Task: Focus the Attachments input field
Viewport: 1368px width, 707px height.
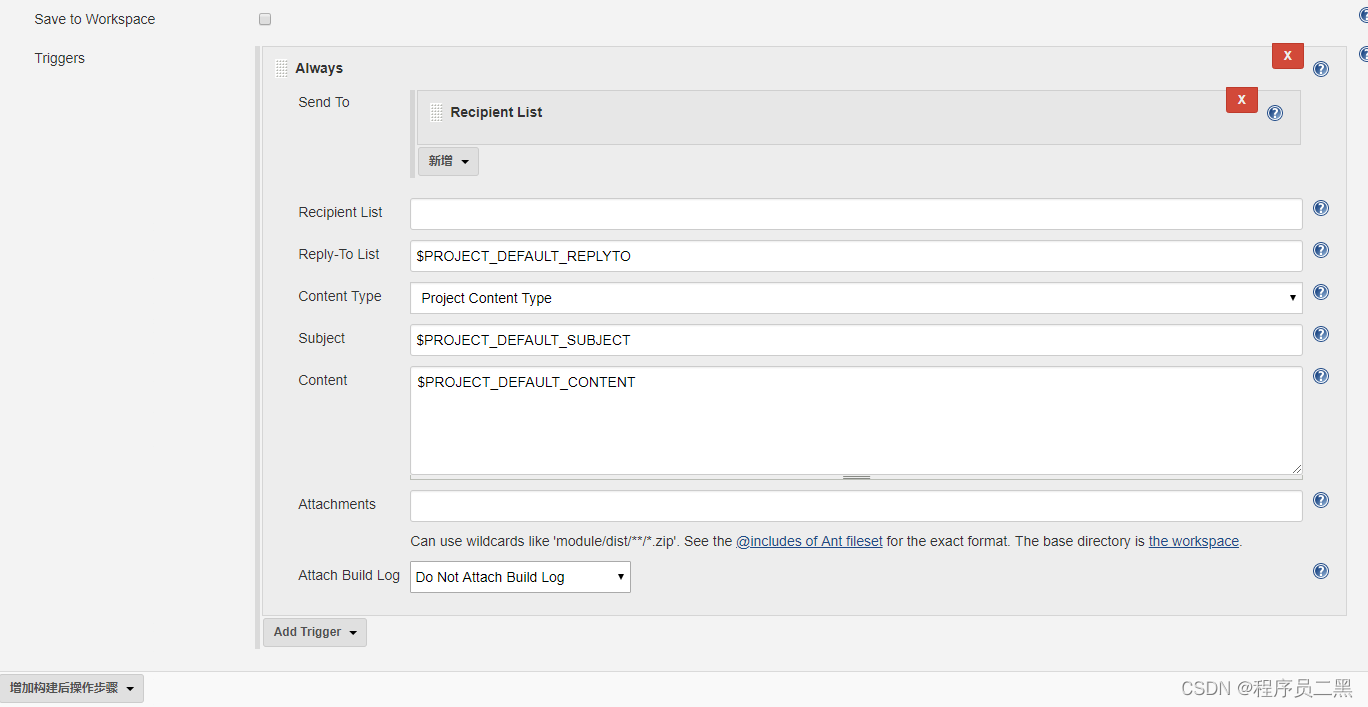Action: [x=856, y=506]
